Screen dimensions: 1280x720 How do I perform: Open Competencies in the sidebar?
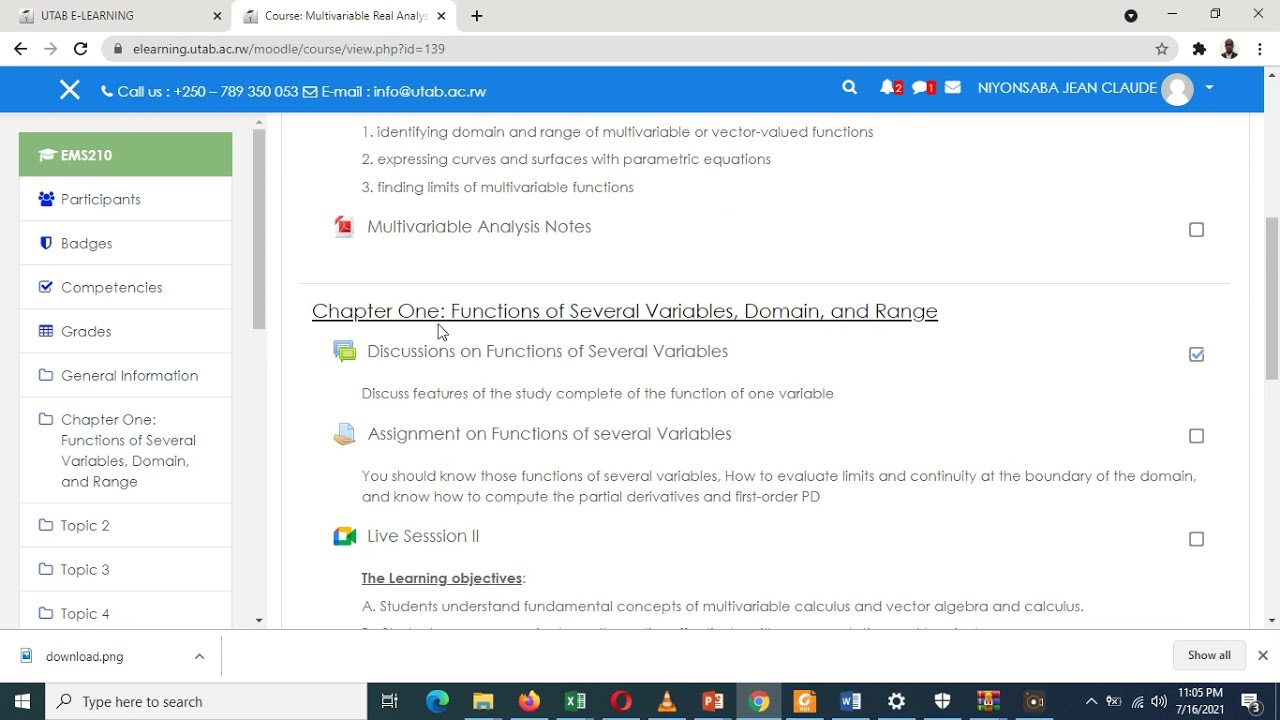coord(125,287)
